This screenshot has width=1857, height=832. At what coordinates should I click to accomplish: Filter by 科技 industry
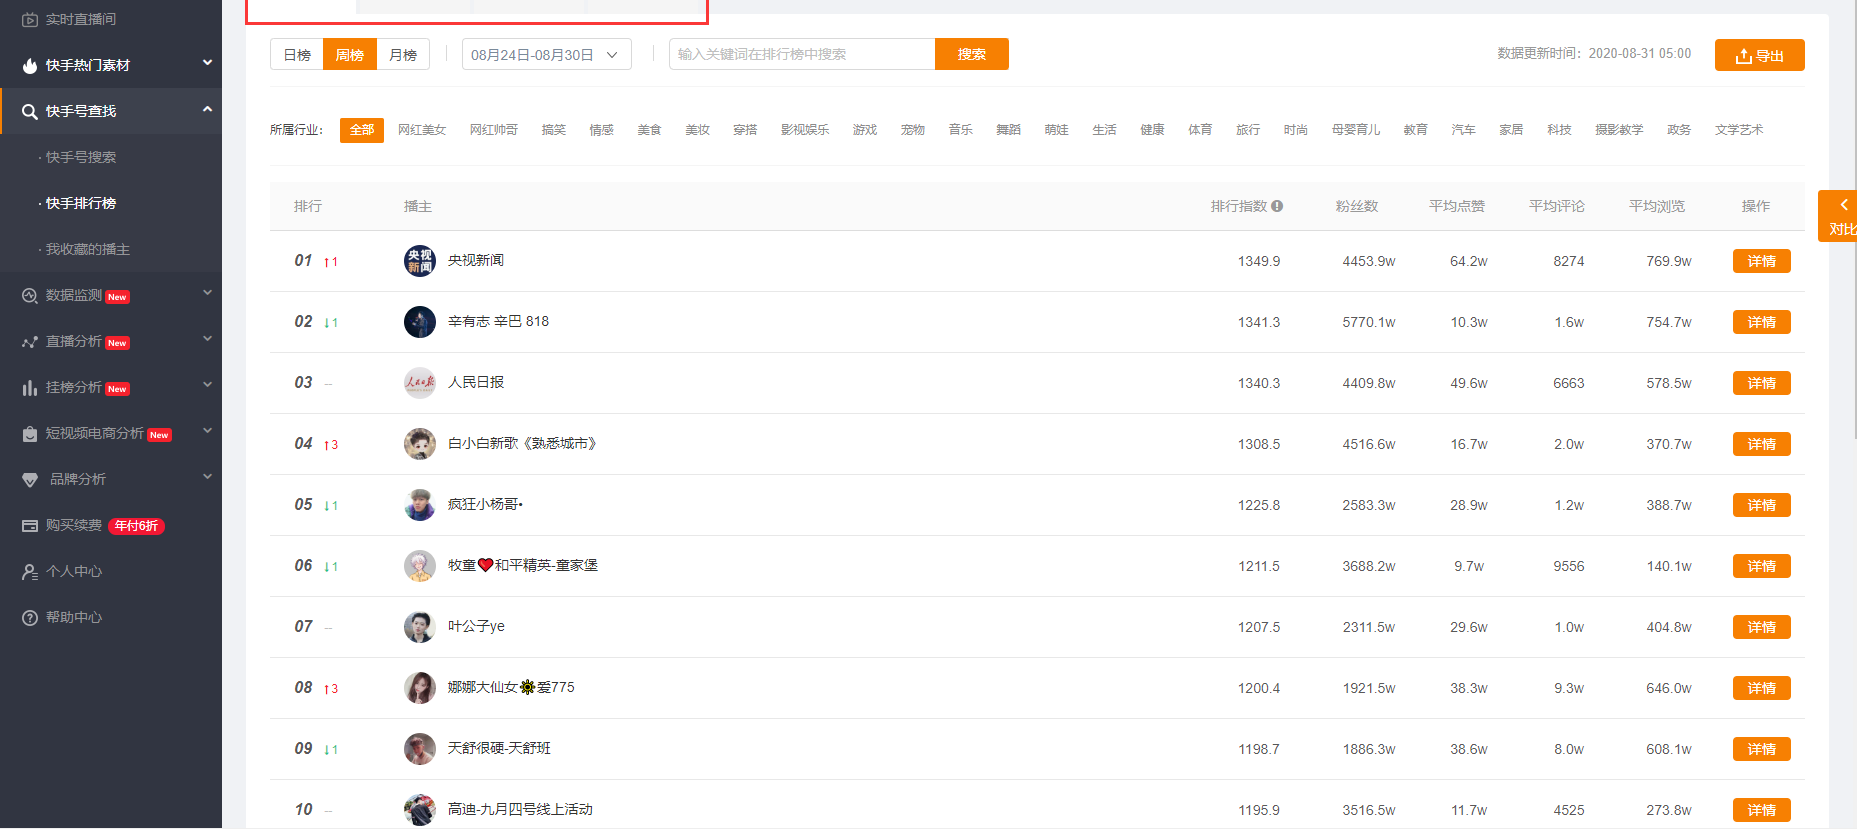1559,130
